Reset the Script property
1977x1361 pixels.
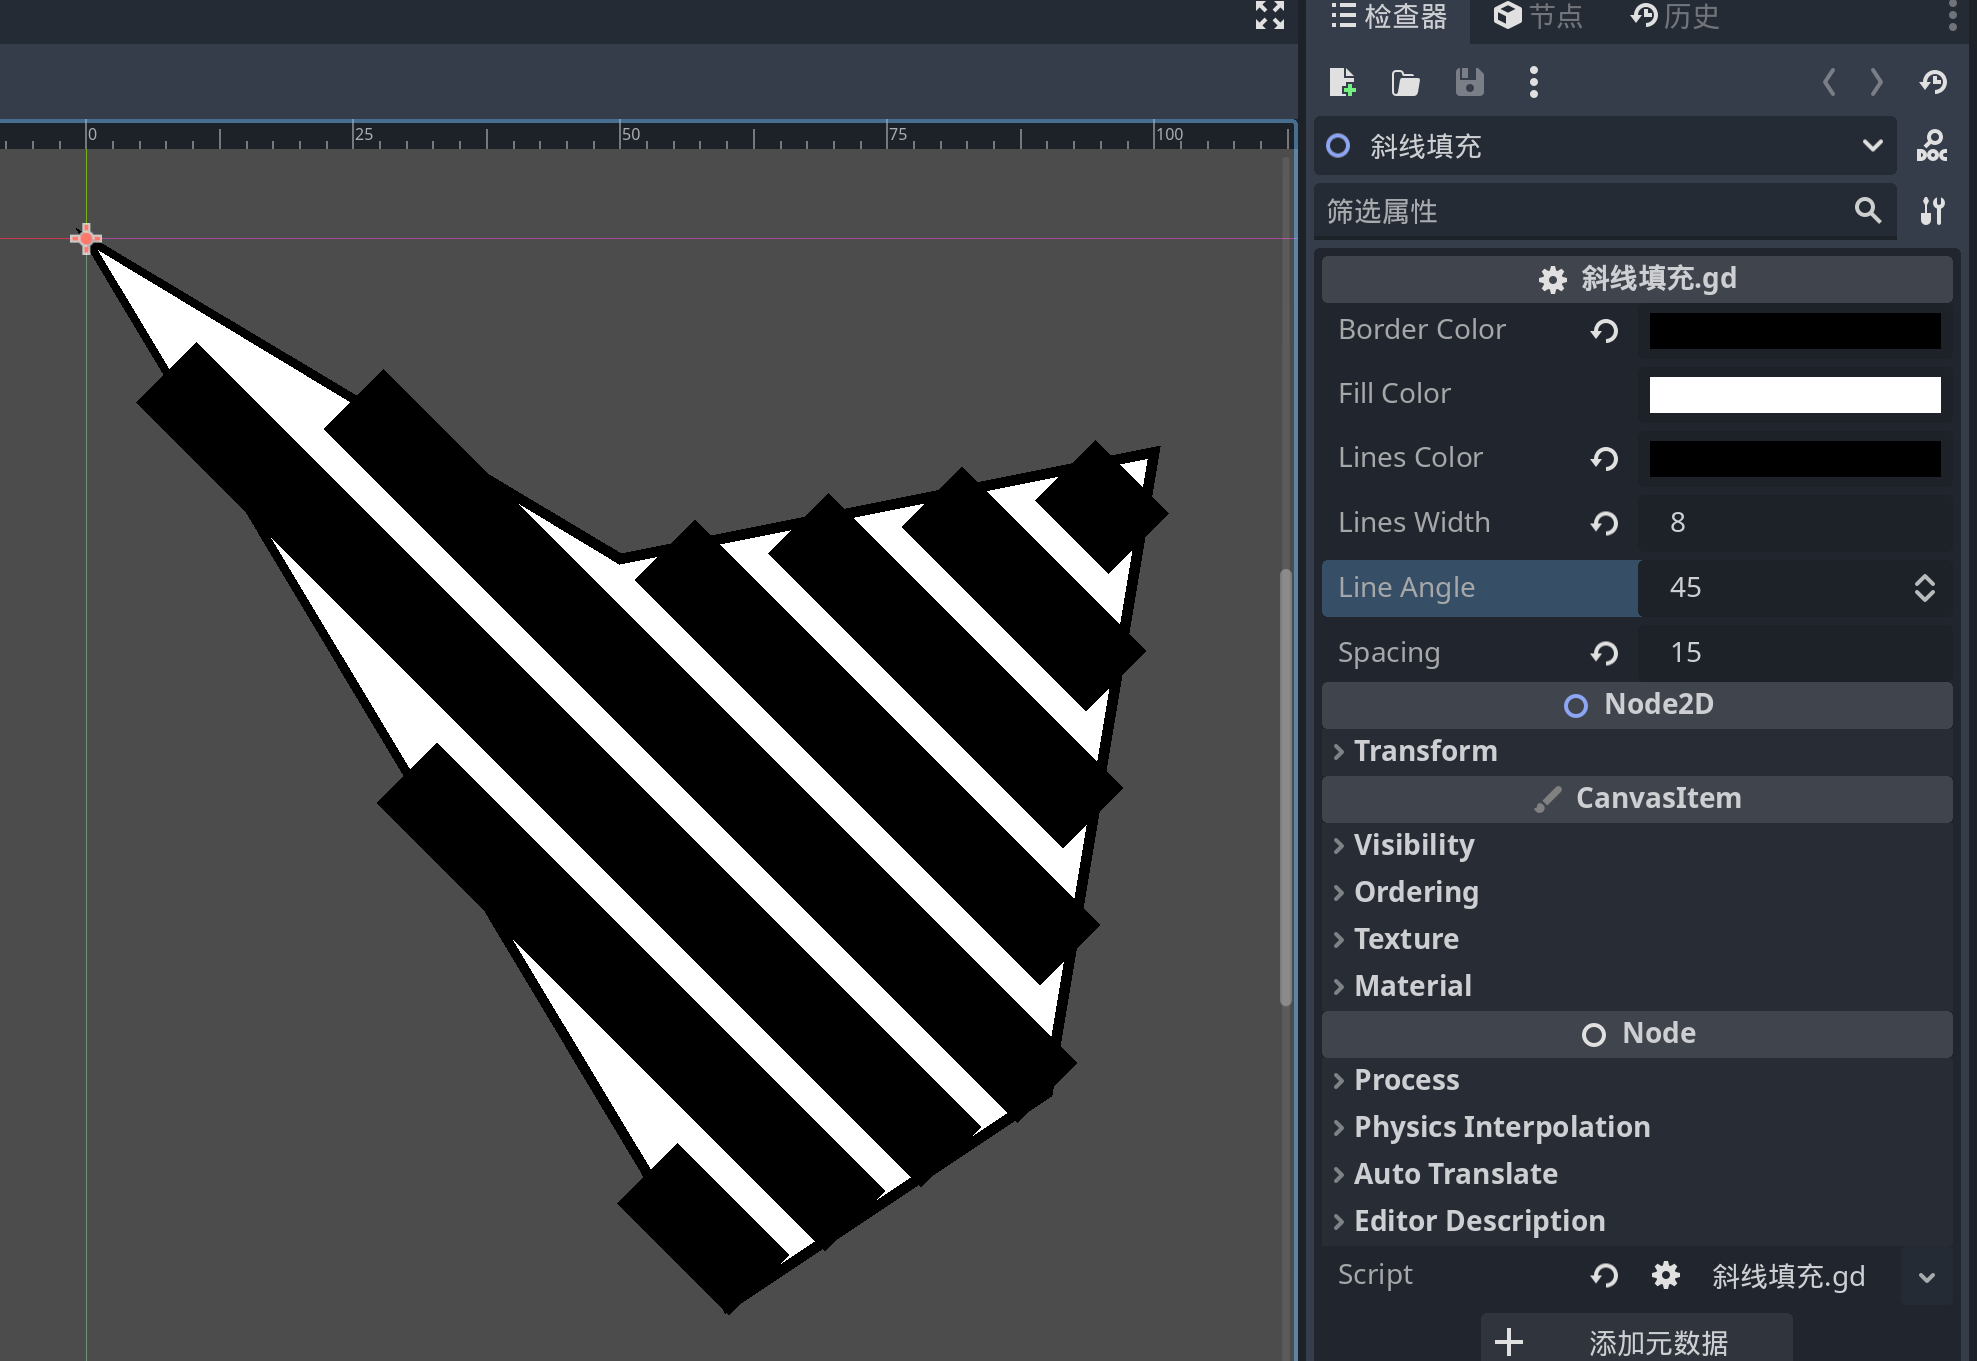(x=1604, y=1275)
